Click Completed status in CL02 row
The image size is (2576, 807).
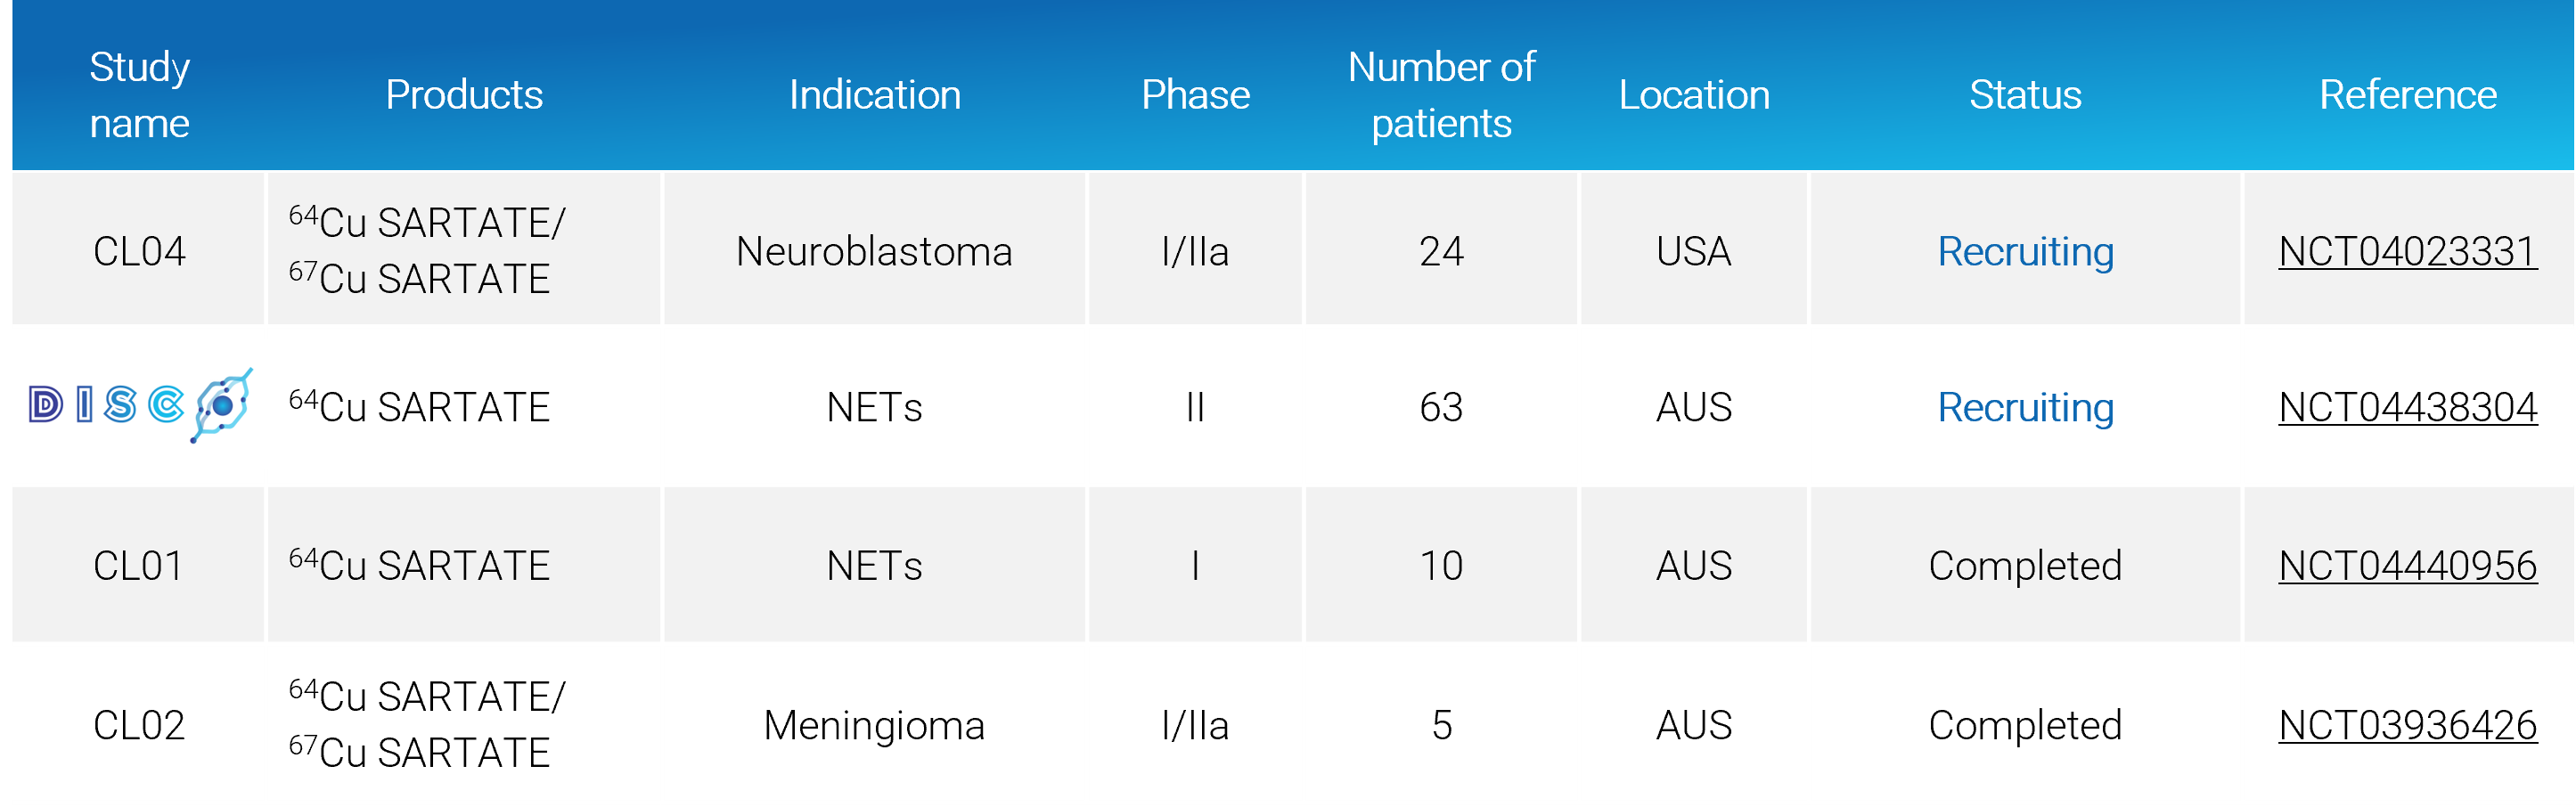(2025, 725)
